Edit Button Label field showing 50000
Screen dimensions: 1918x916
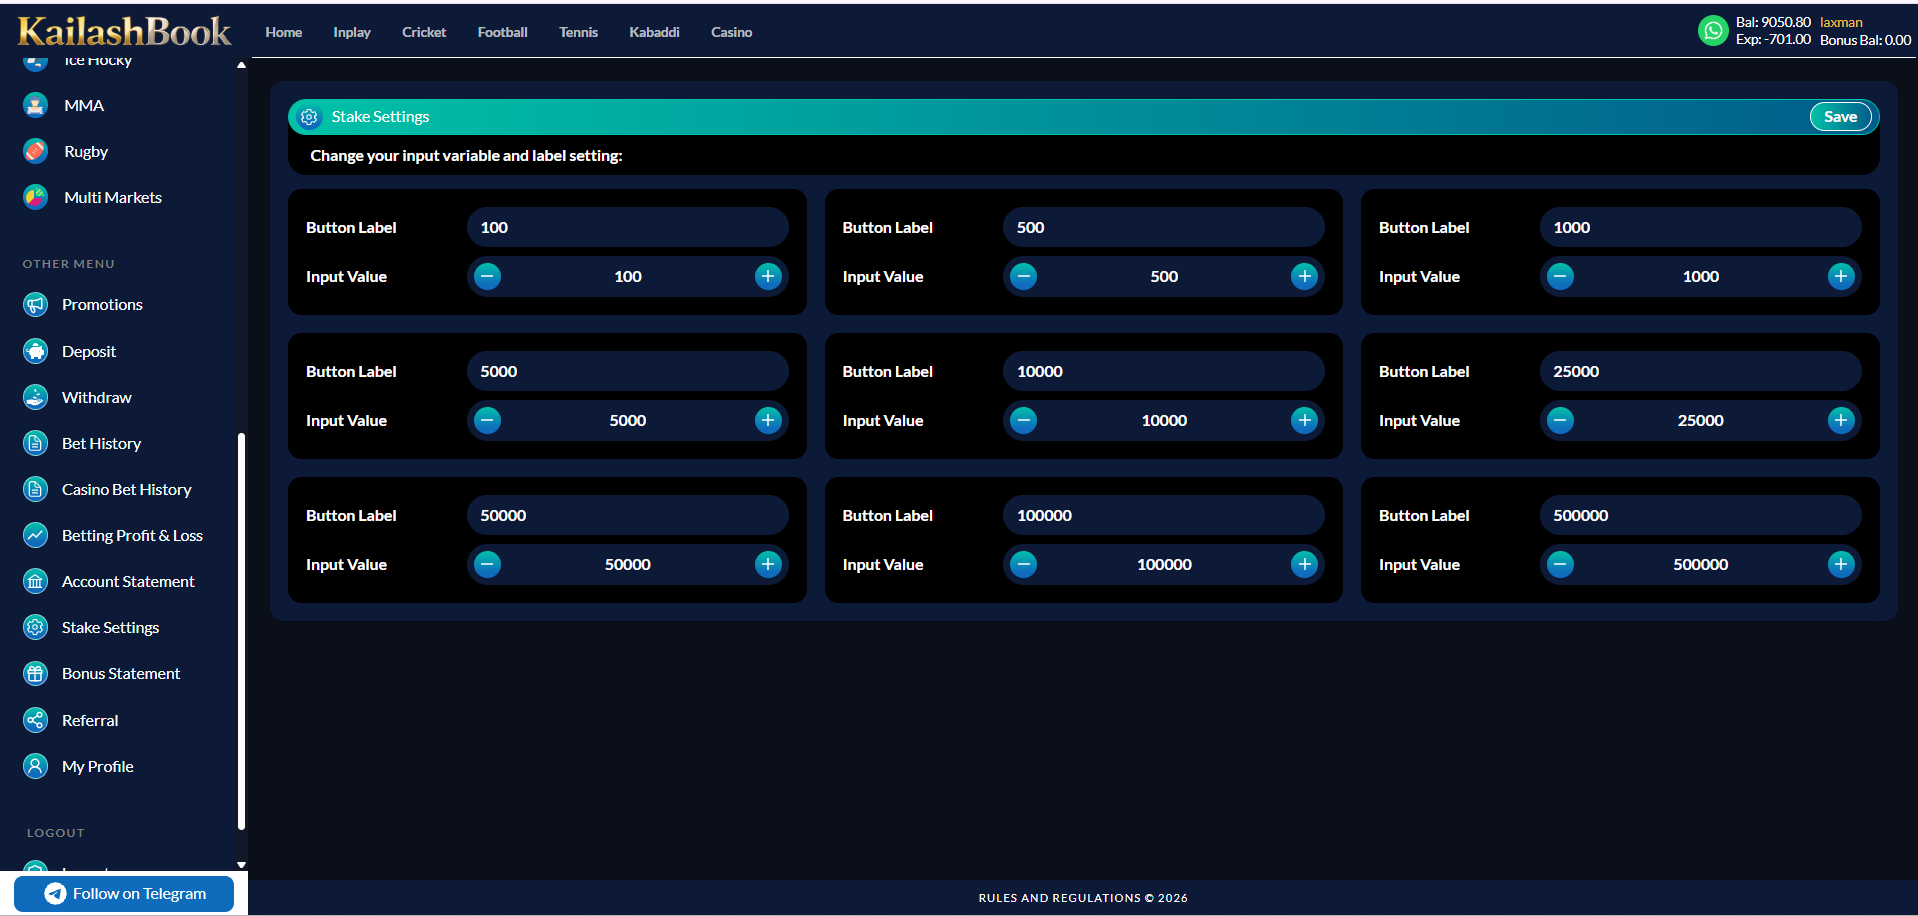627,515
